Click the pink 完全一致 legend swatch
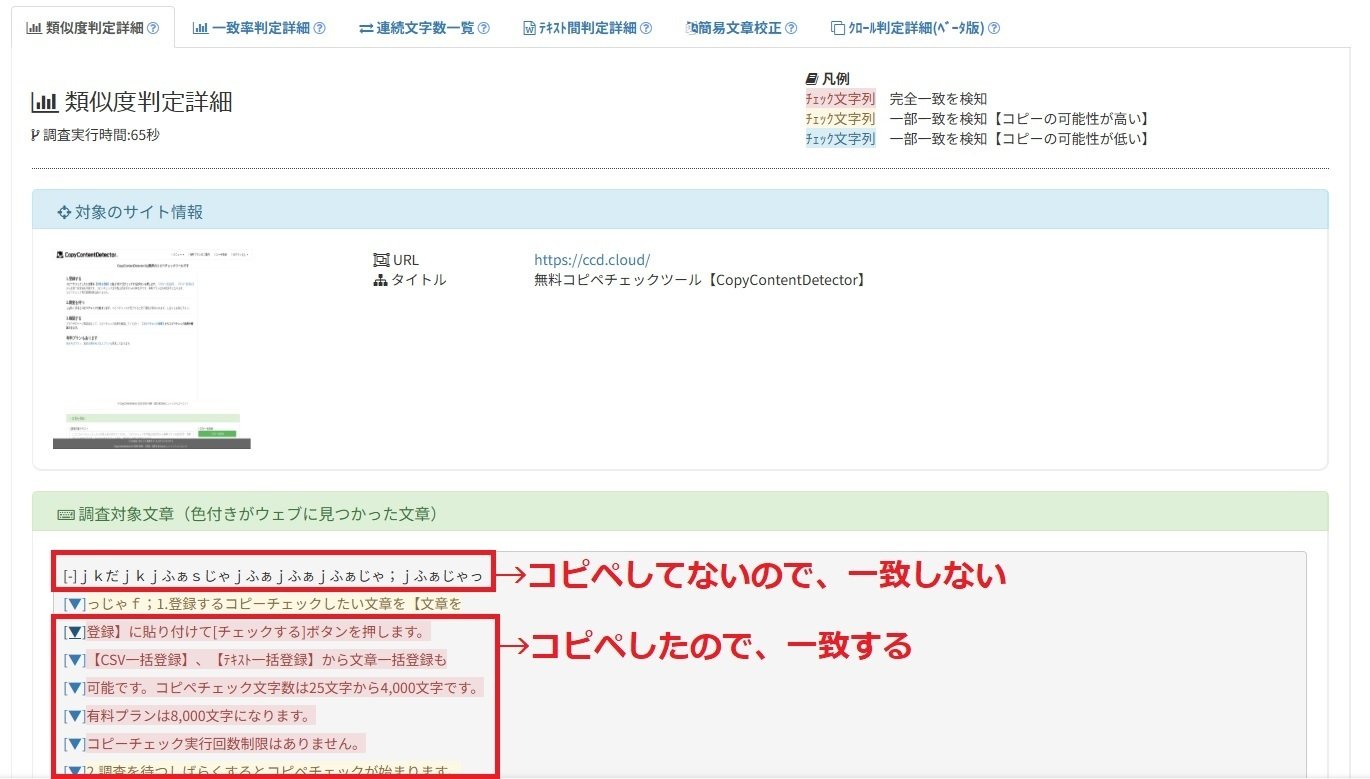Screen dimensions: 1370x779 (x=840, y=98)
